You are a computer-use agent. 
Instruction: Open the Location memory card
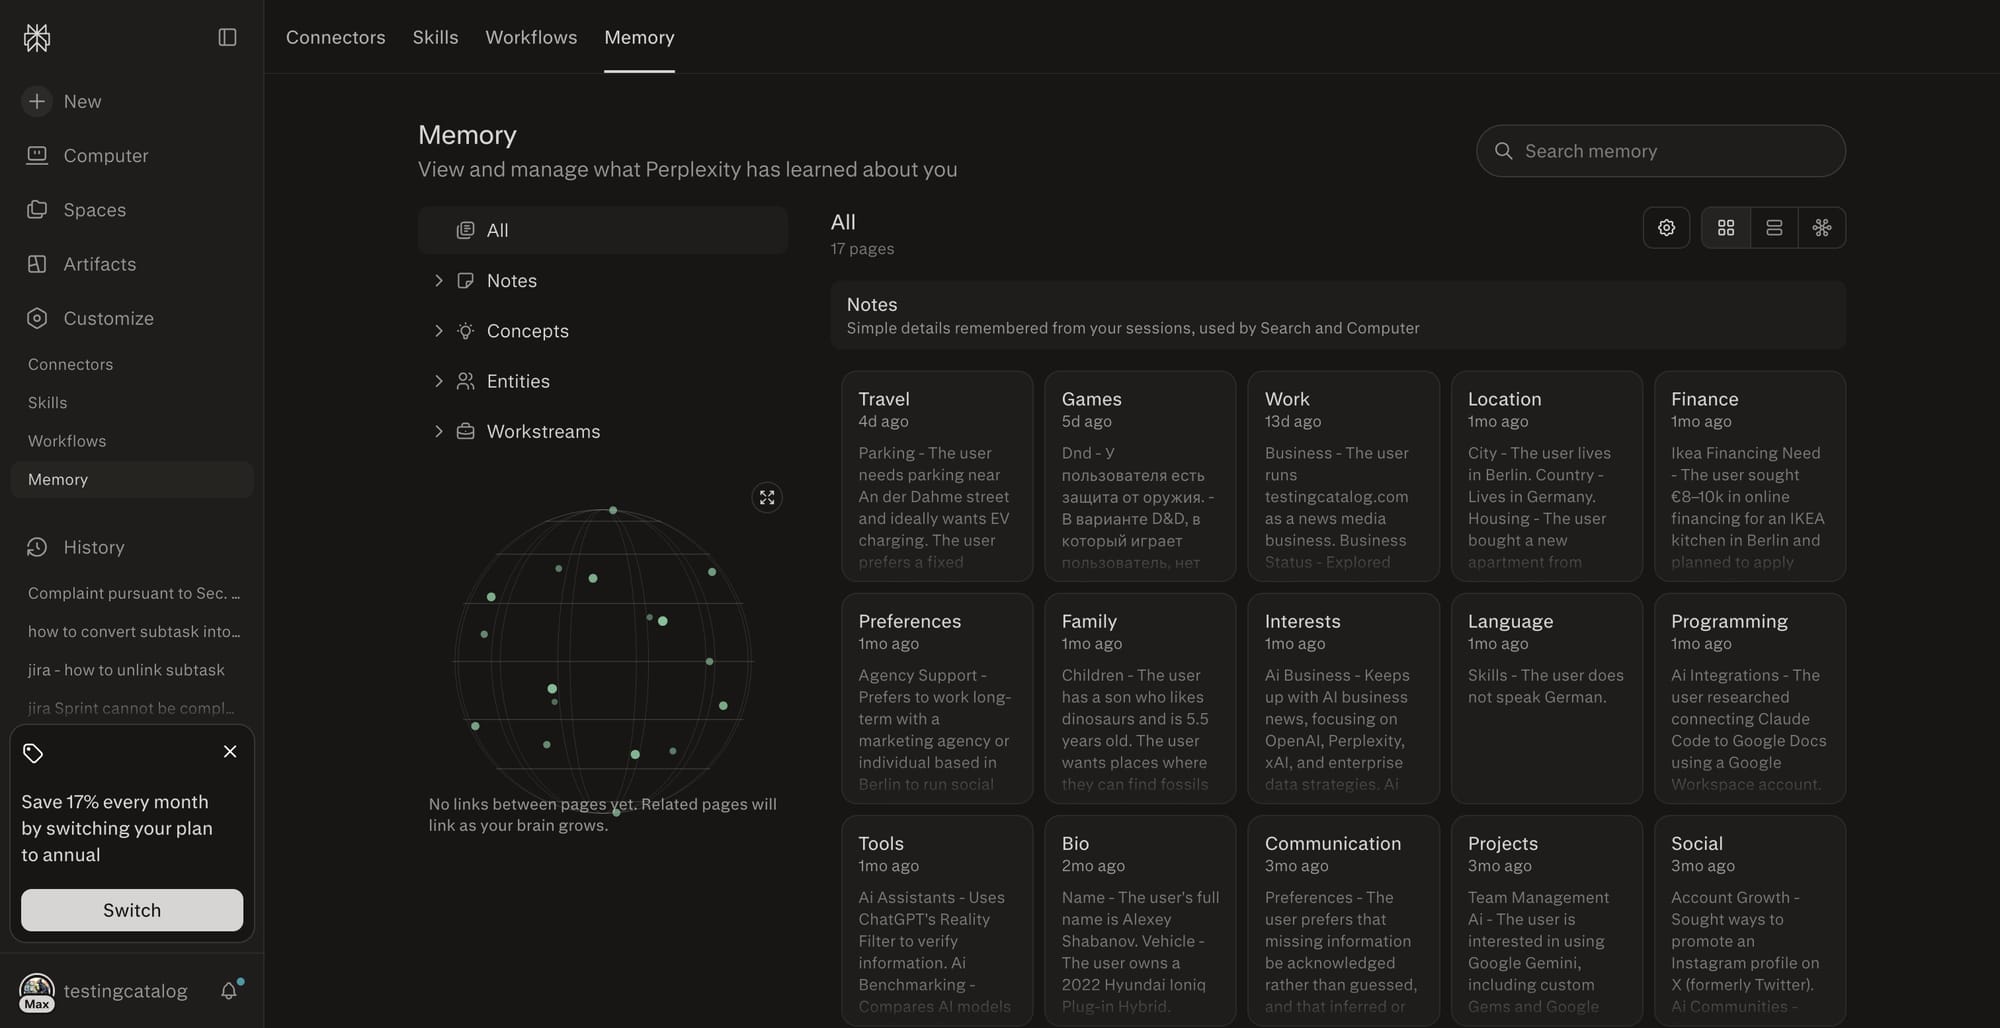click(1547, 476)
